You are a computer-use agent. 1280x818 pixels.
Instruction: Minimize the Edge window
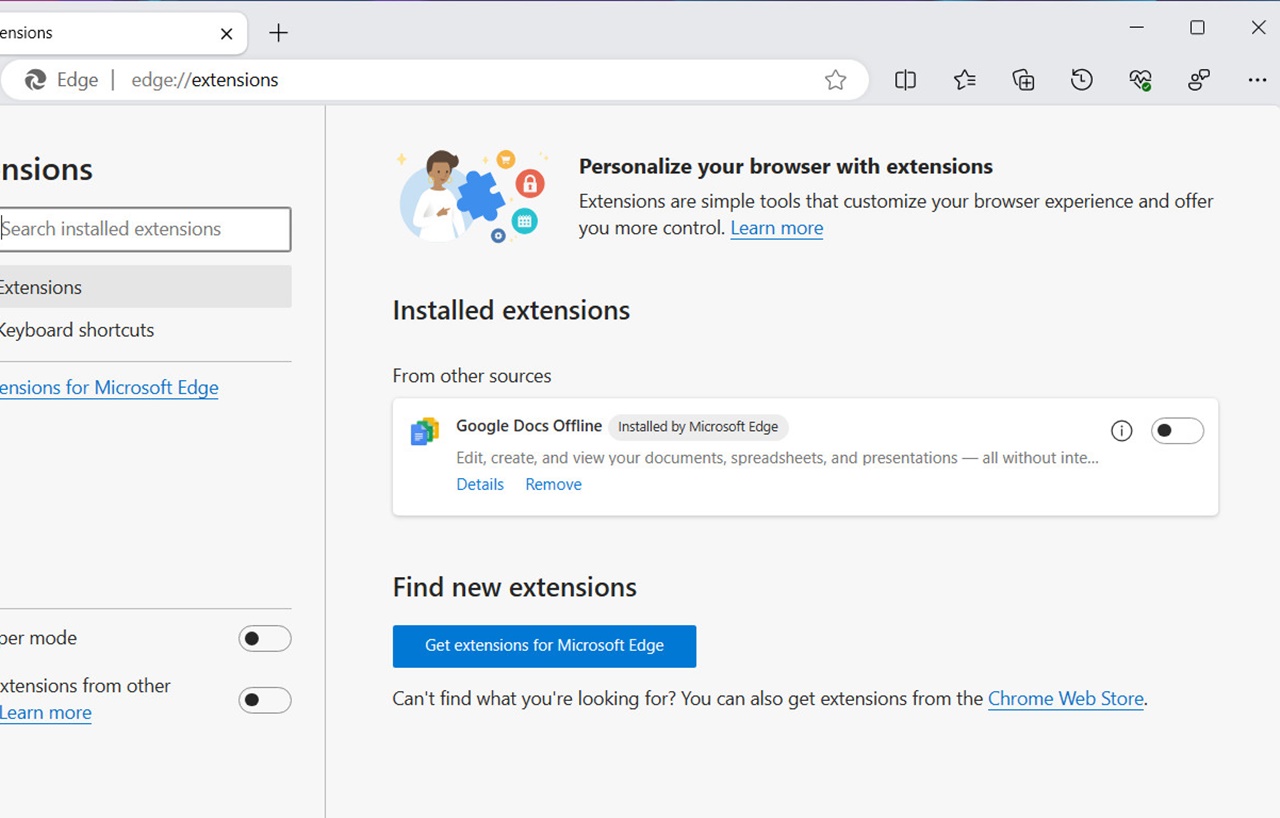click(x=1137, y=28)
